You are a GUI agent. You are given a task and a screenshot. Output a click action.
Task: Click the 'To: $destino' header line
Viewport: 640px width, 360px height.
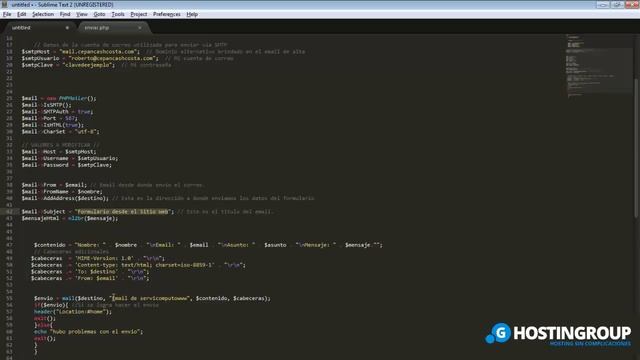point(90,271)
